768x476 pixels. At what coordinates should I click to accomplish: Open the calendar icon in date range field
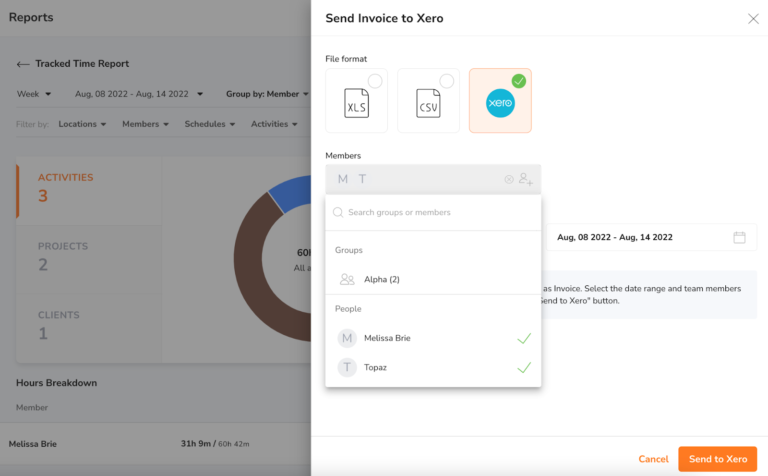click(x=739, y=238)
